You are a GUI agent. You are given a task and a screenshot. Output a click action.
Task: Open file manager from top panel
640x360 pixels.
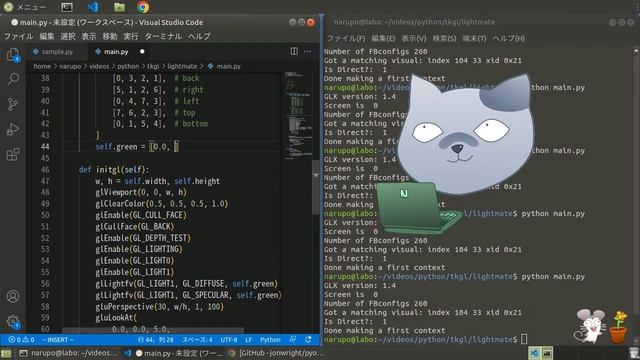[x=119, y=7]
